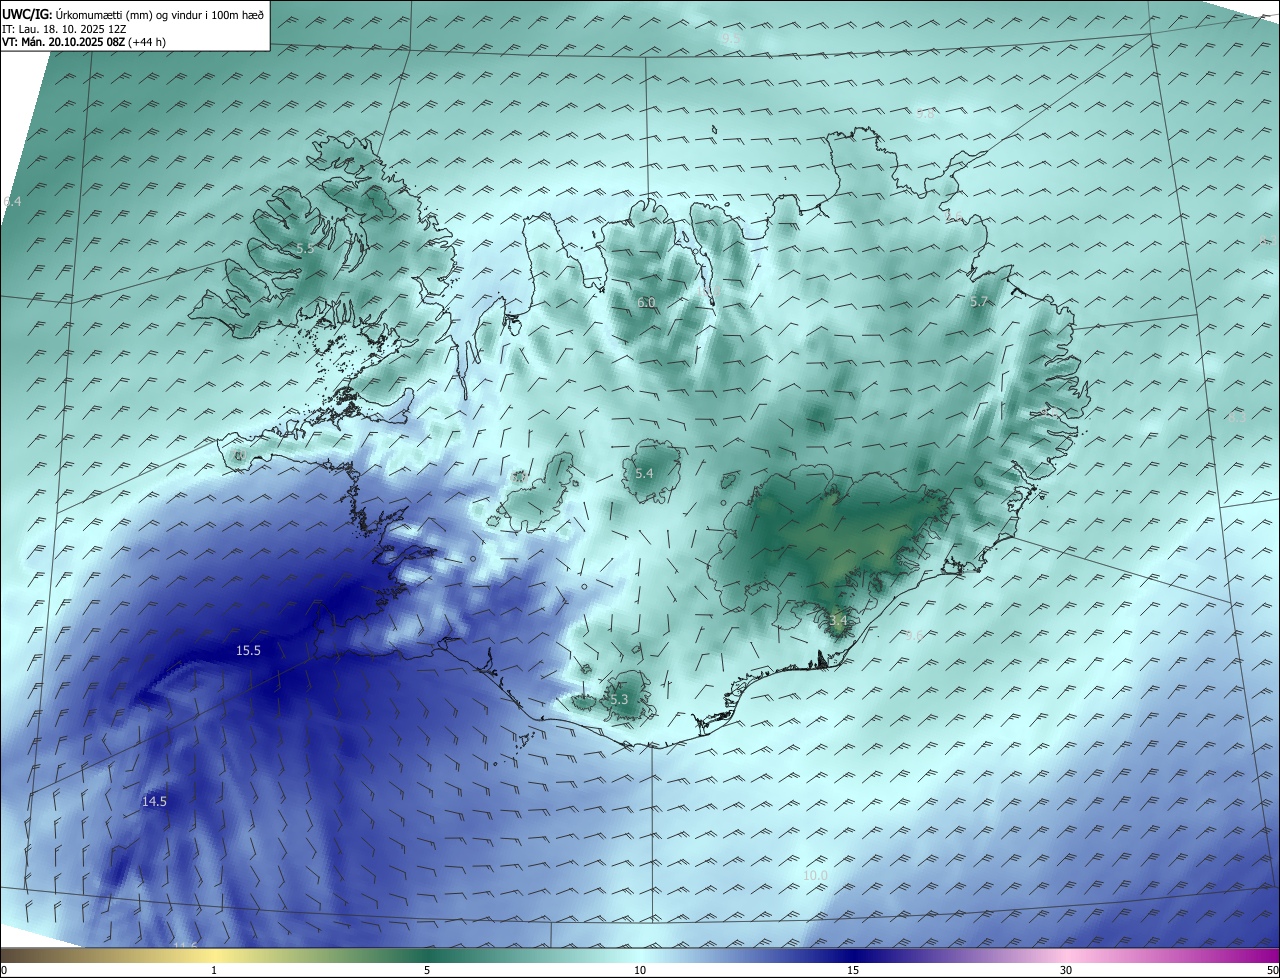Click the valid time line "VT: Mán. 20.10.2025 08Z (+44 h)"

(x=84, y=42)
